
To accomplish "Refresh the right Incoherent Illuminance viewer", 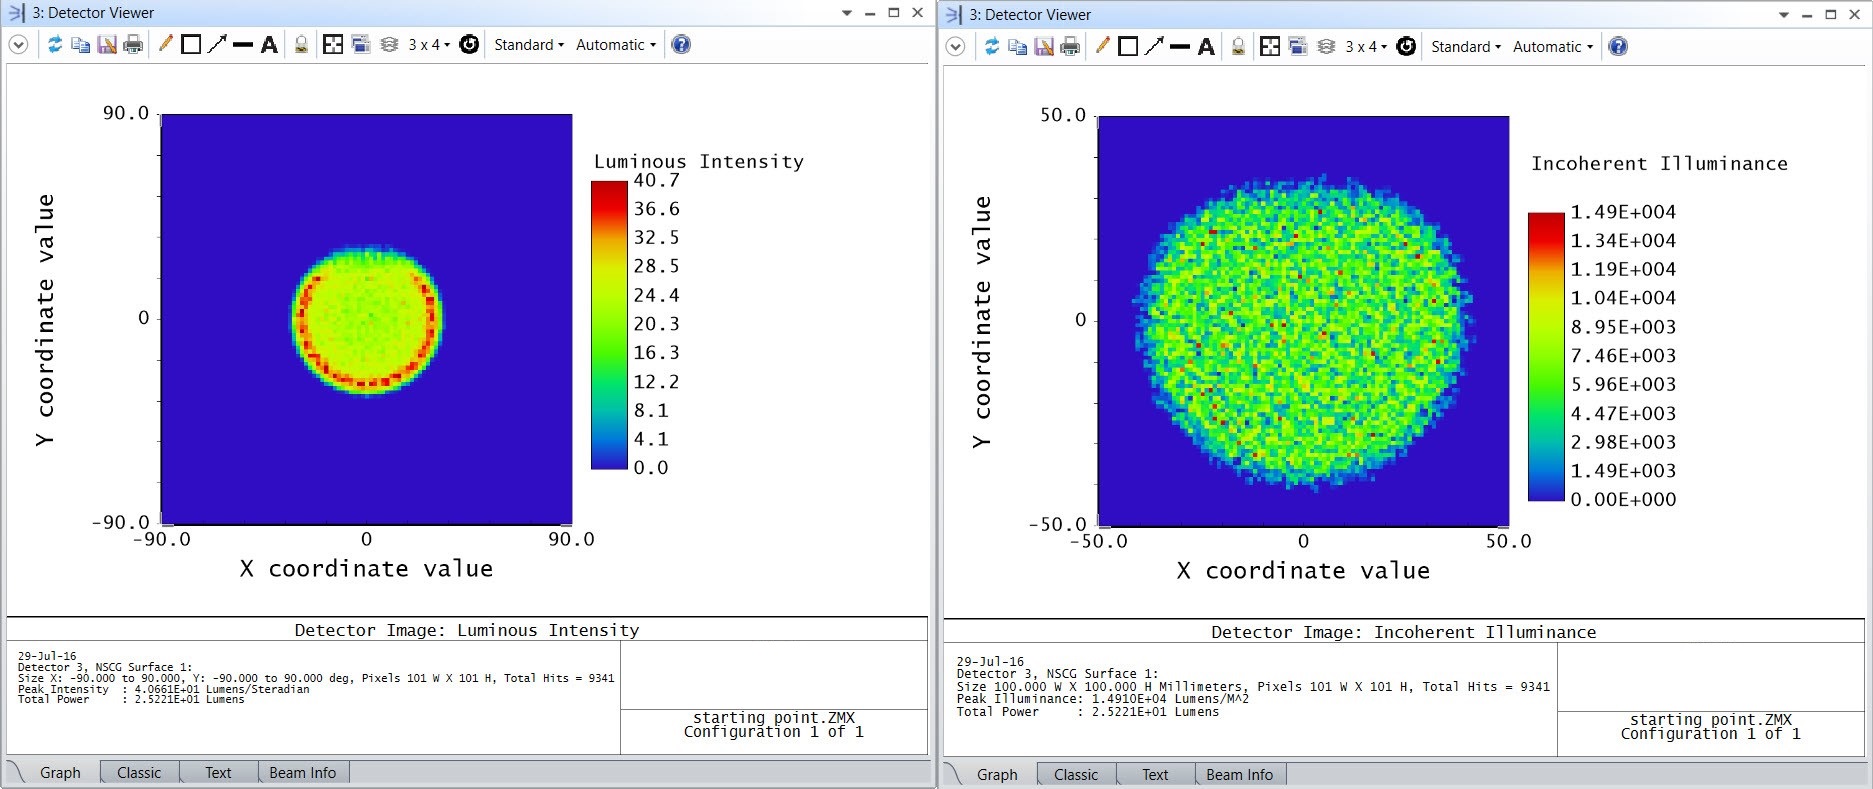I will [x=992, y=47].
